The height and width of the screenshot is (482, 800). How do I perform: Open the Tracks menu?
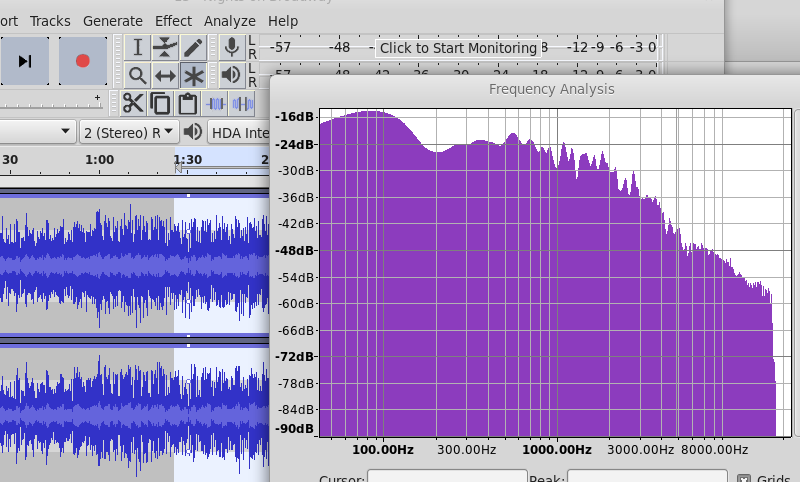pos(50,21)
